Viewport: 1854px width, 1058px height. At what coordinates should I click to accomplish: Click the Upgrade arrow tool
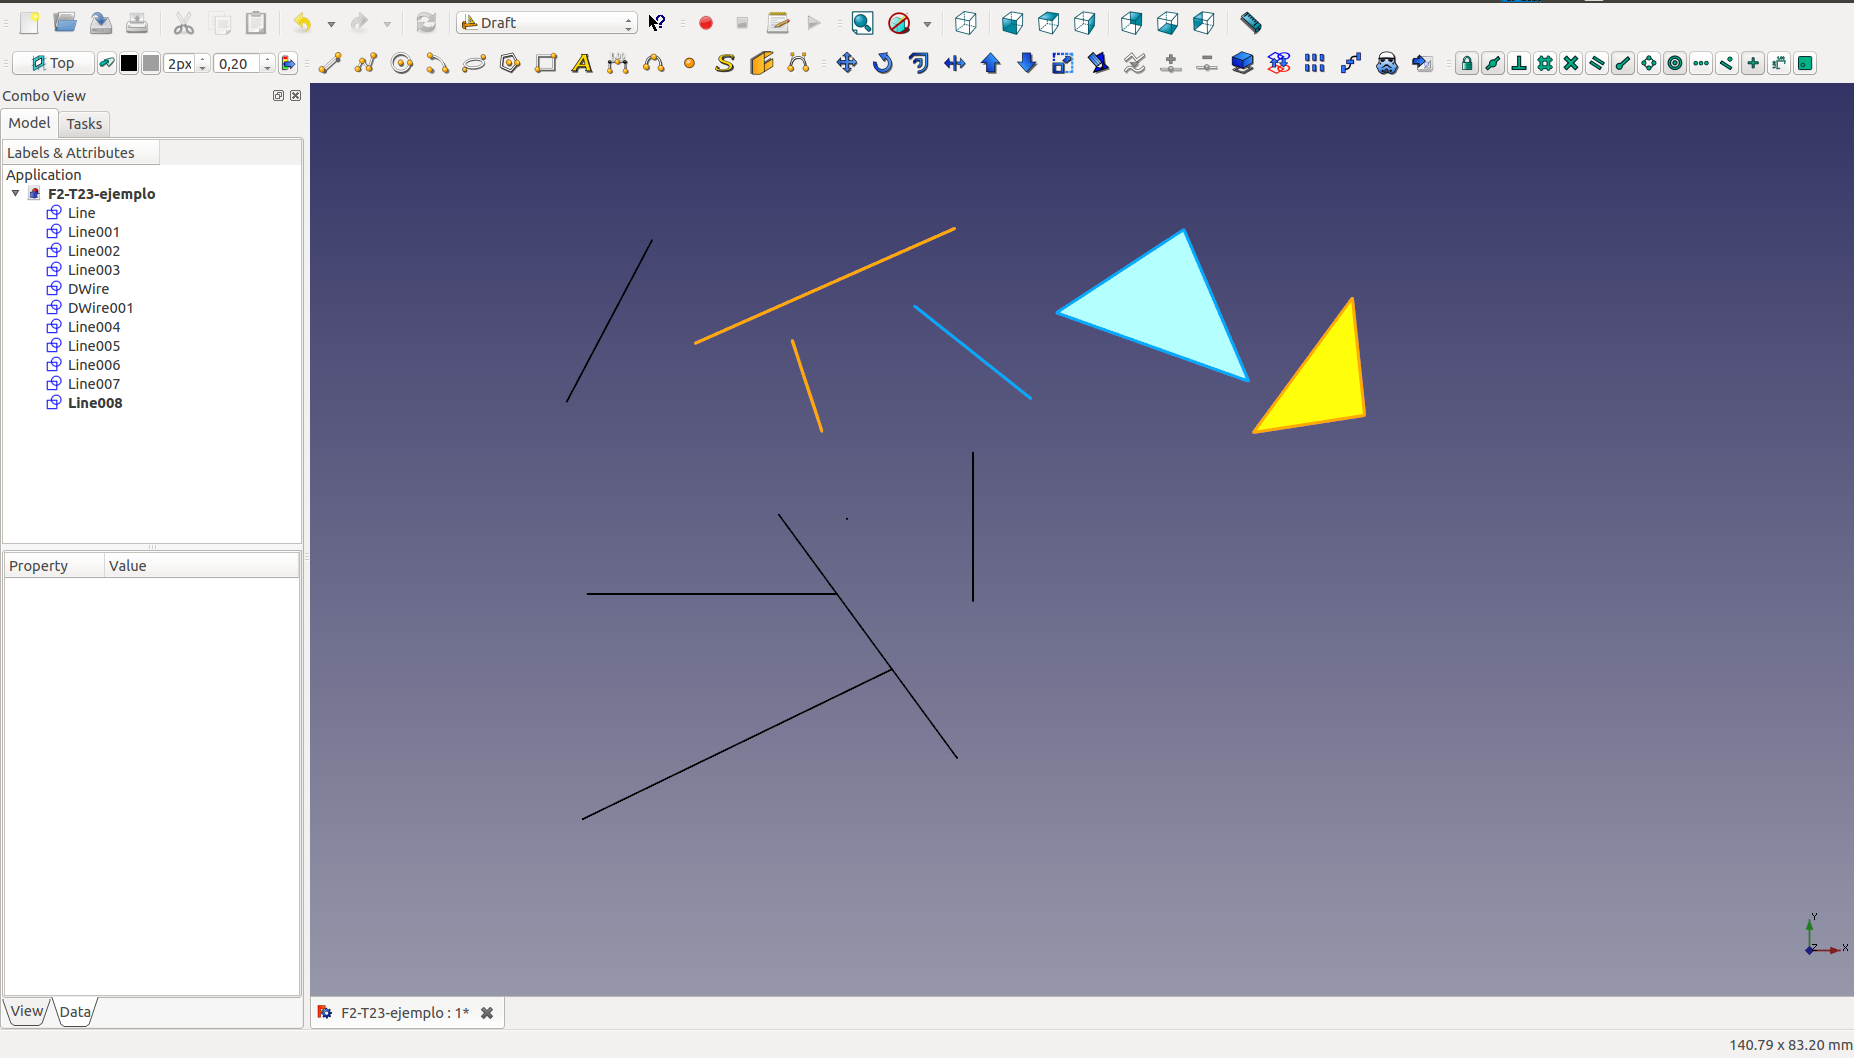click(991, 63)
